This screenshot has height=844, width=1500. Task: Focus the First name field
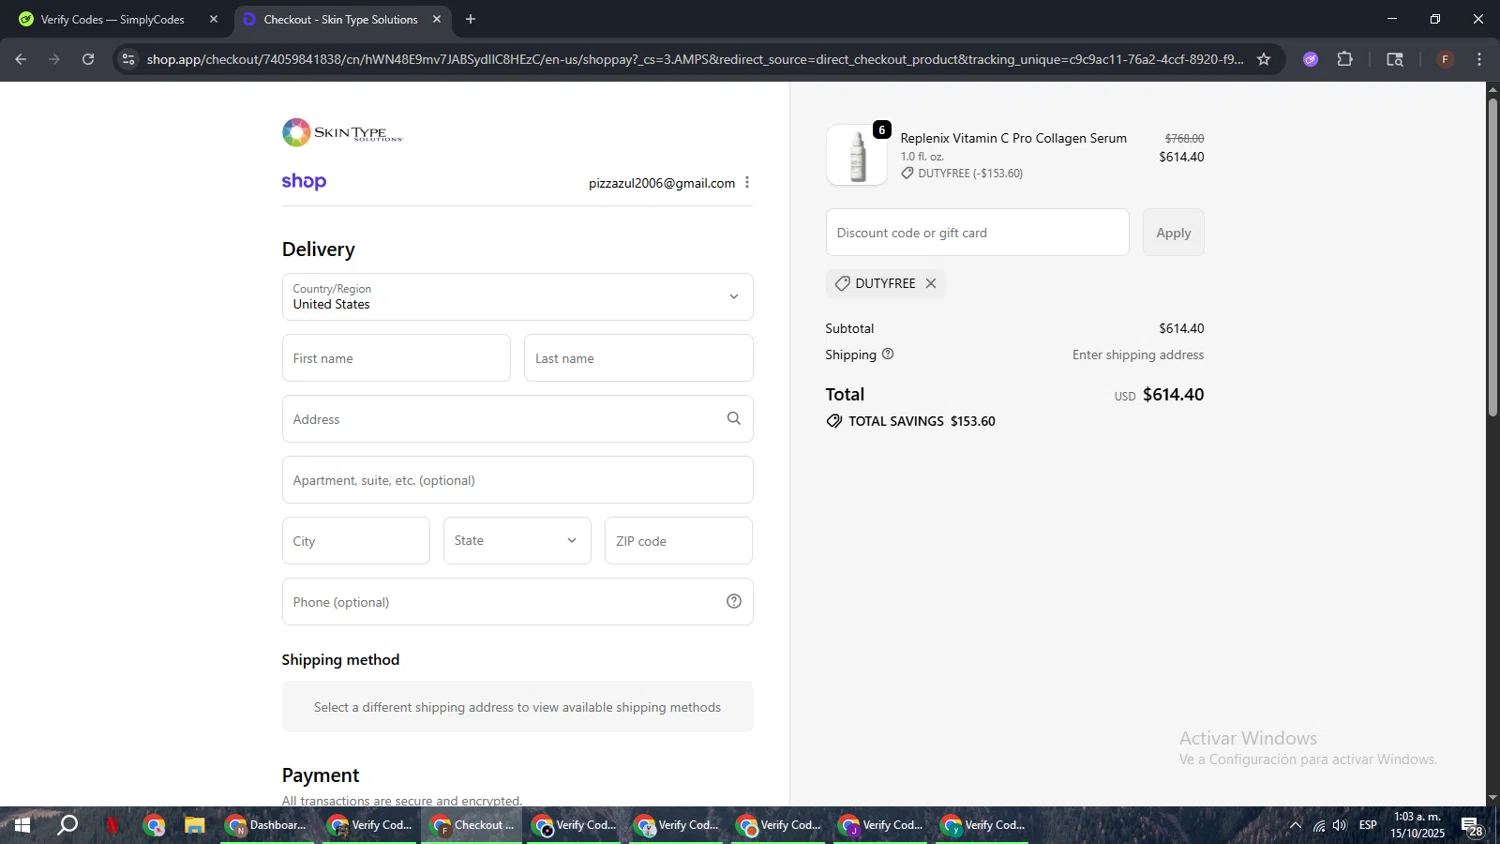(x=396, y=358)
